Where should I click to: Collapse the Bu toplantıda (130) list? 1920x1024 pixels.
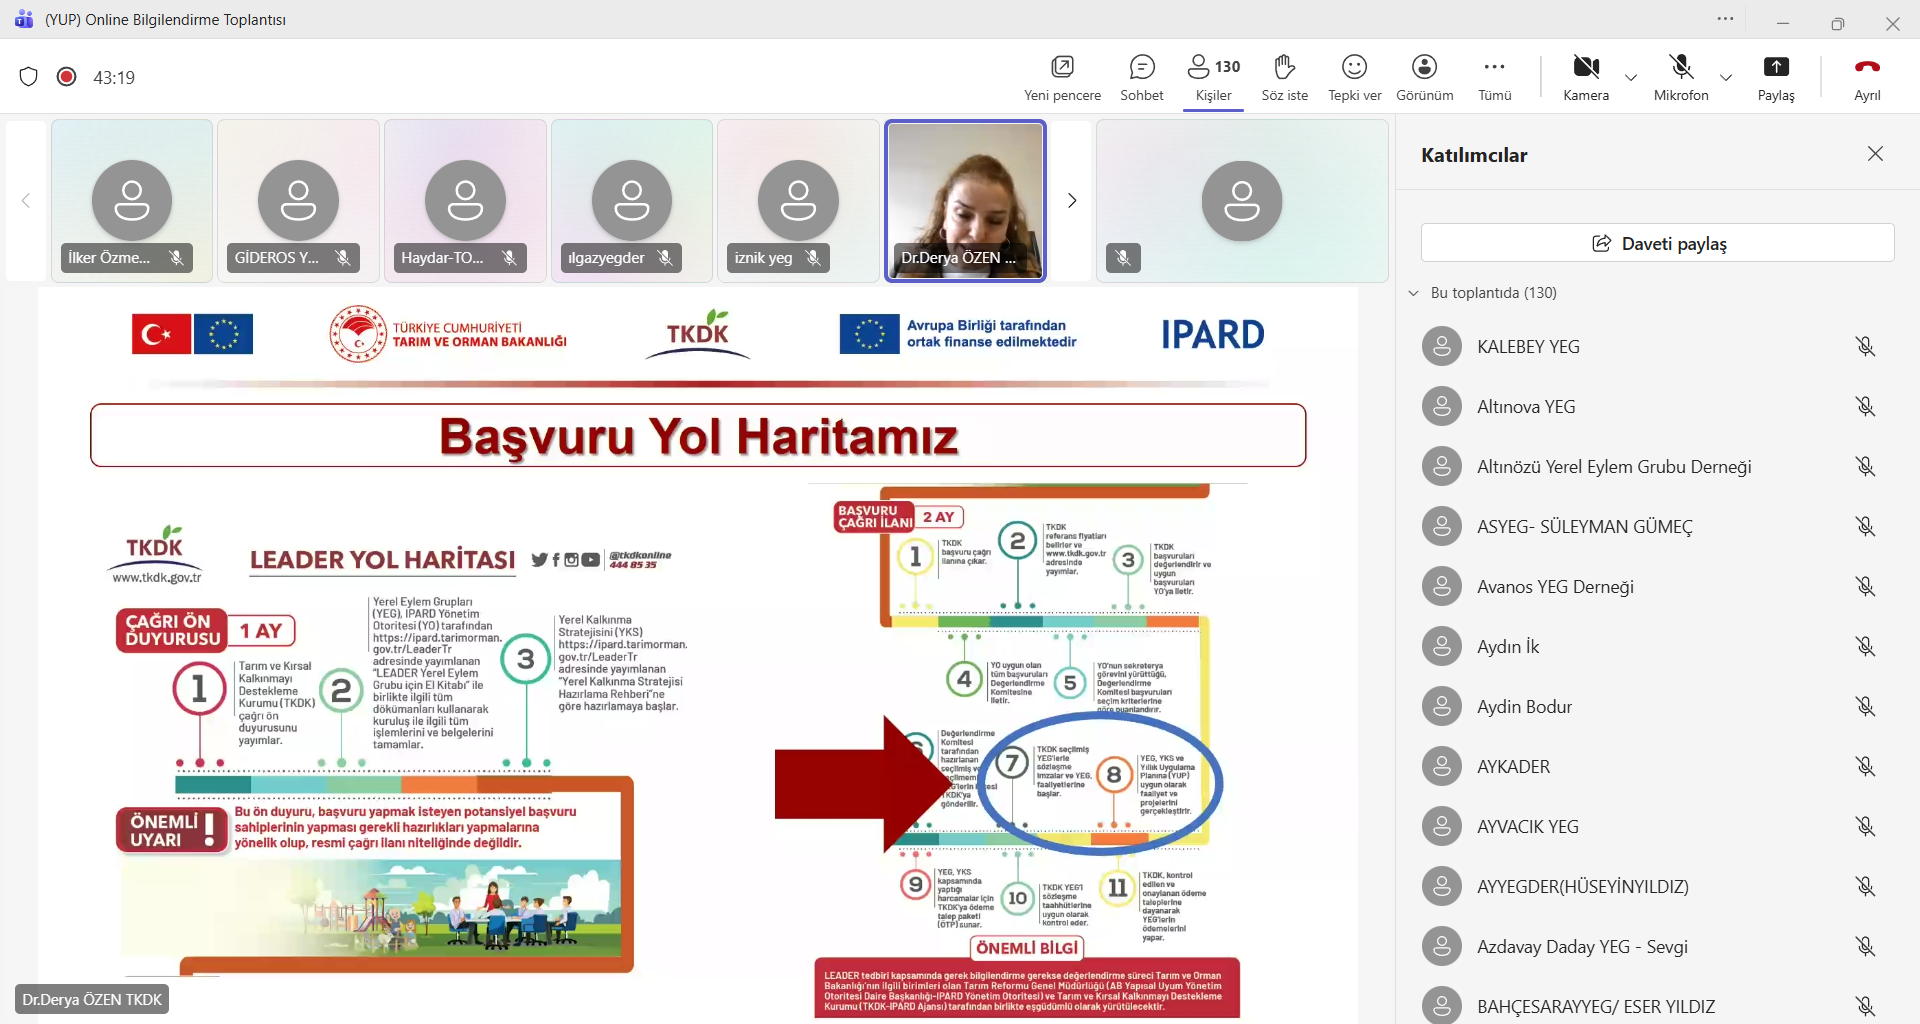pyautogui.click(x=1414, y=293)
